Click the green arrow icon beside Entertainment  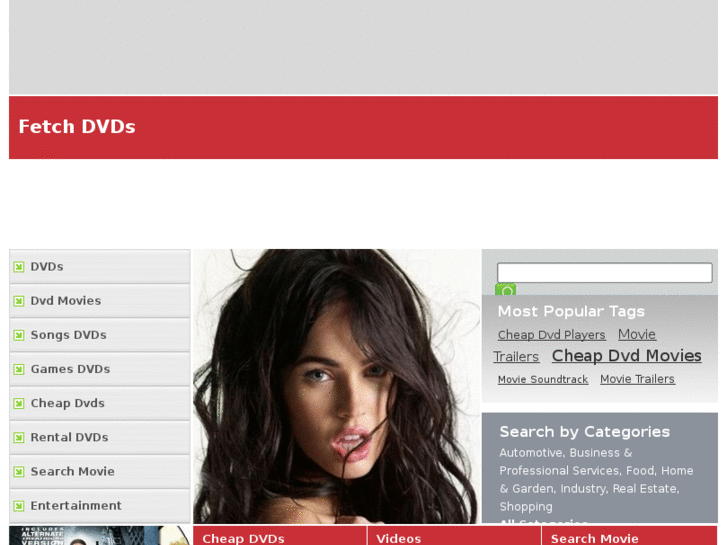point(19,506)
